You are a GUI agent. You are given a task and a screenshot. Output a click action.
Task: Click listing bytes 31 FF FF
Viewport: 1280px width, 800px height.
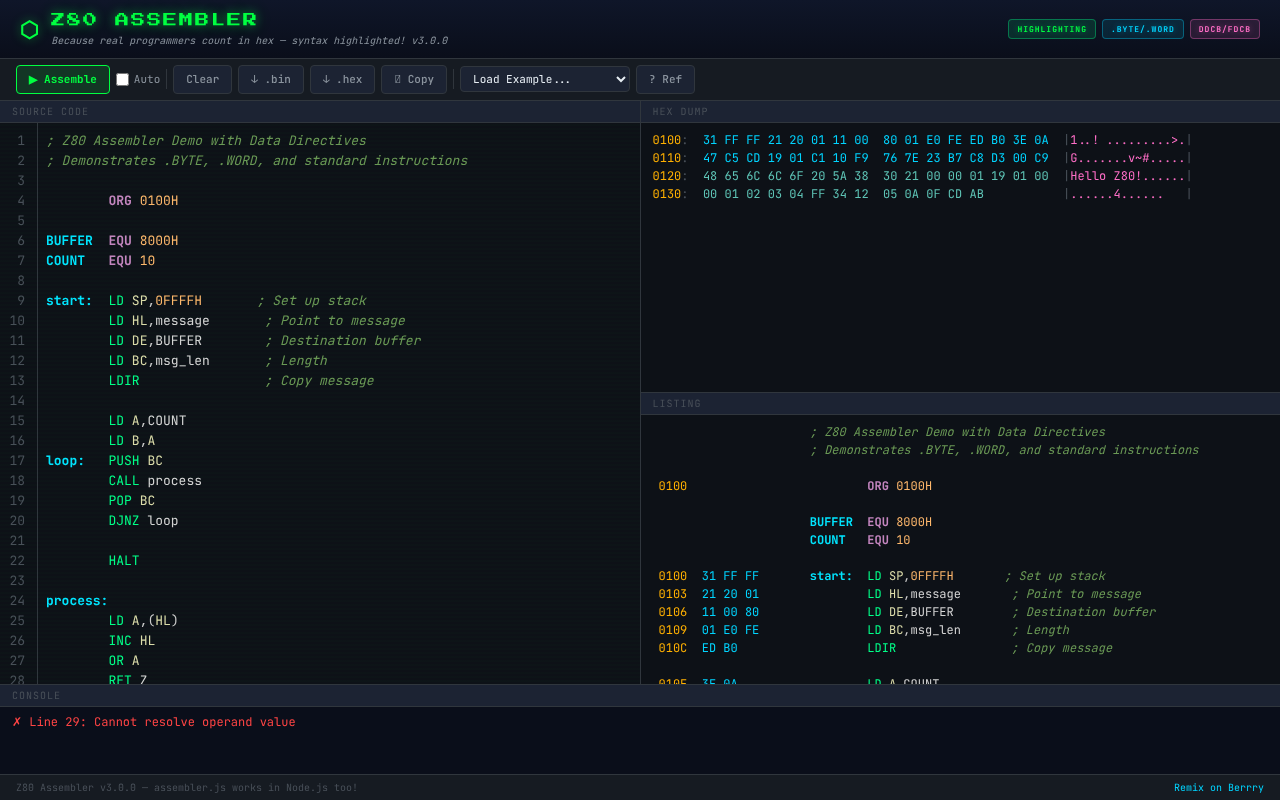(x=730, y=576)
